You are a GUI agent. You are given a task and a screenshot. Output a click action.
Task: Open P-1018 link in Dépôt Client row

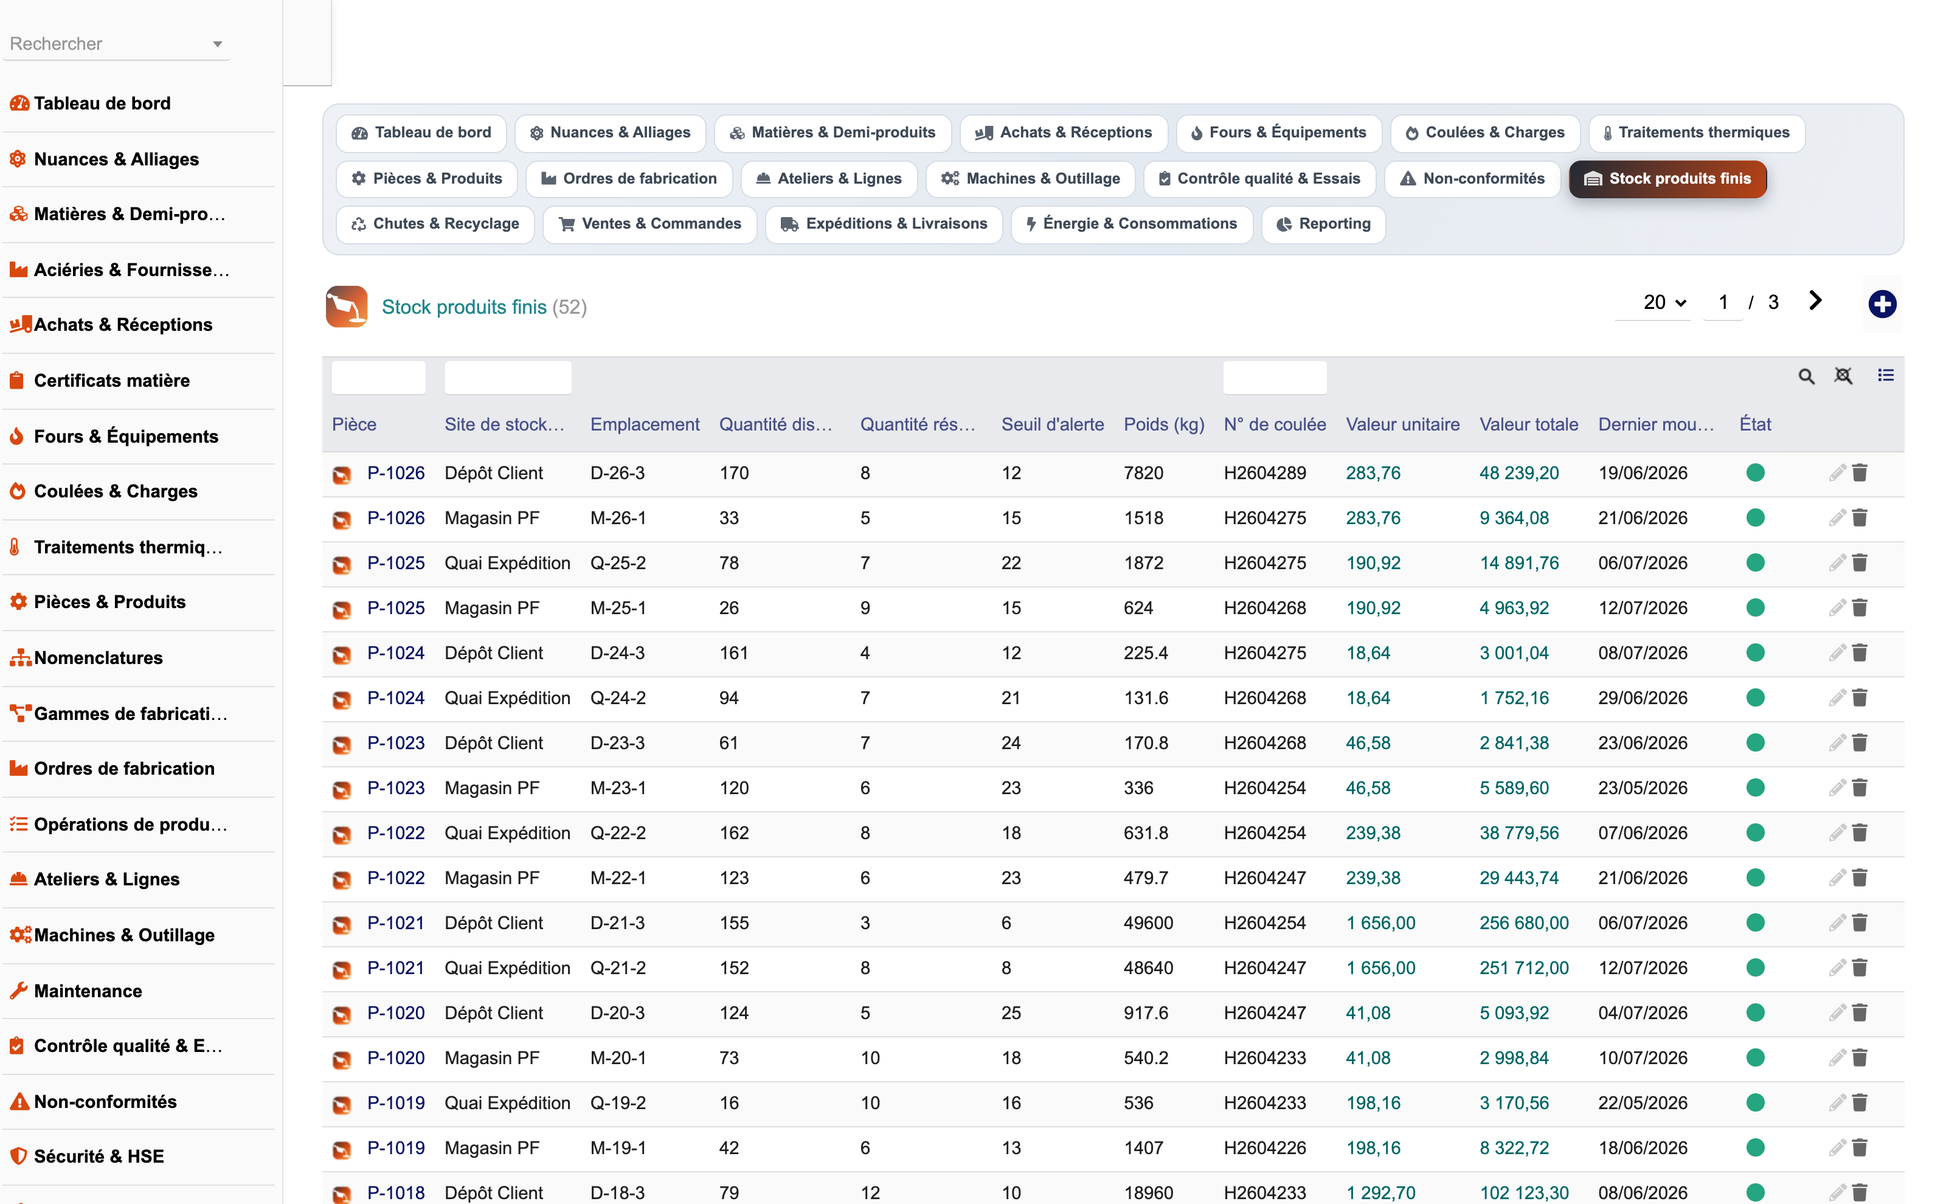pyautogui.click(x=396, y=1193)
